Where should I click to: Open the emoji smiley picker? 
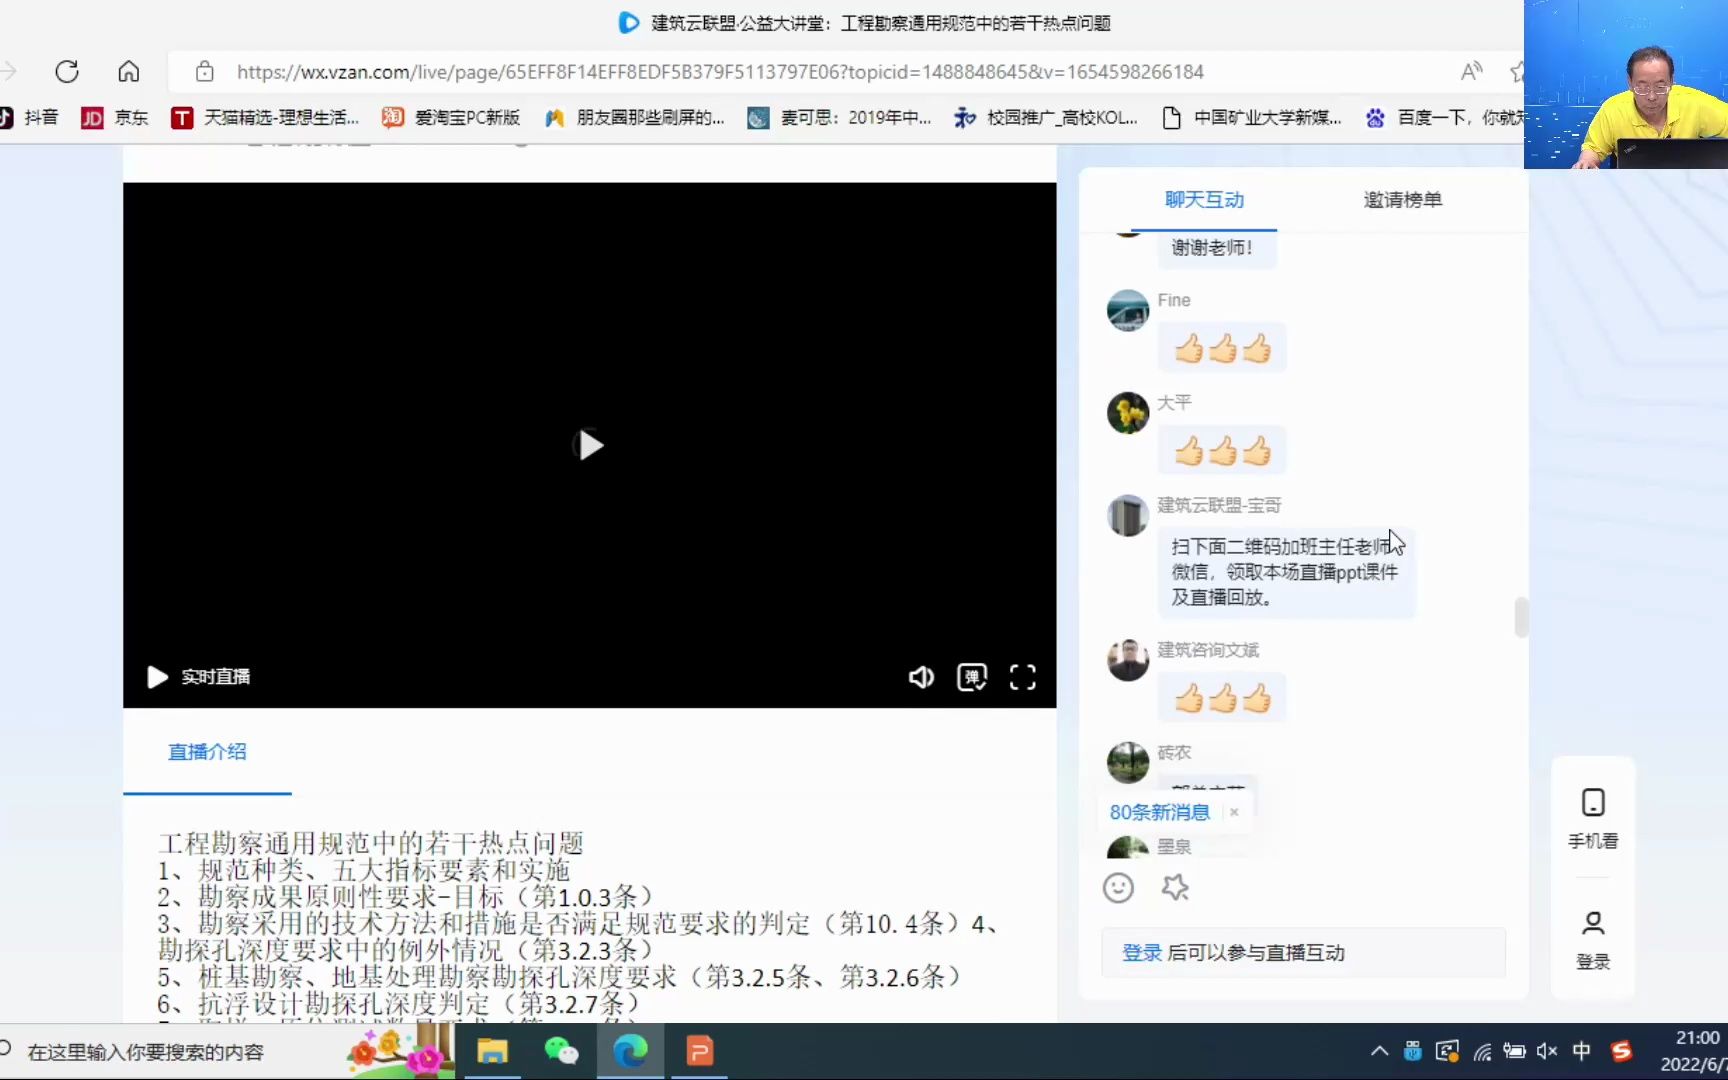click(1118, 888)
